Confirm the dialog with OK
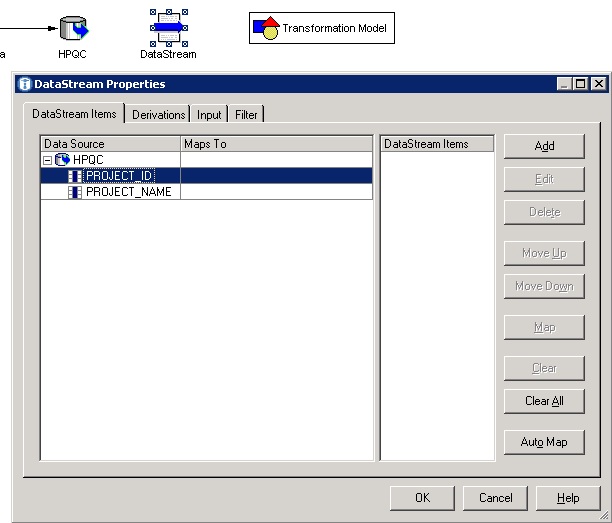The width and height of the screenshot is (612, 523). [422, 498]
